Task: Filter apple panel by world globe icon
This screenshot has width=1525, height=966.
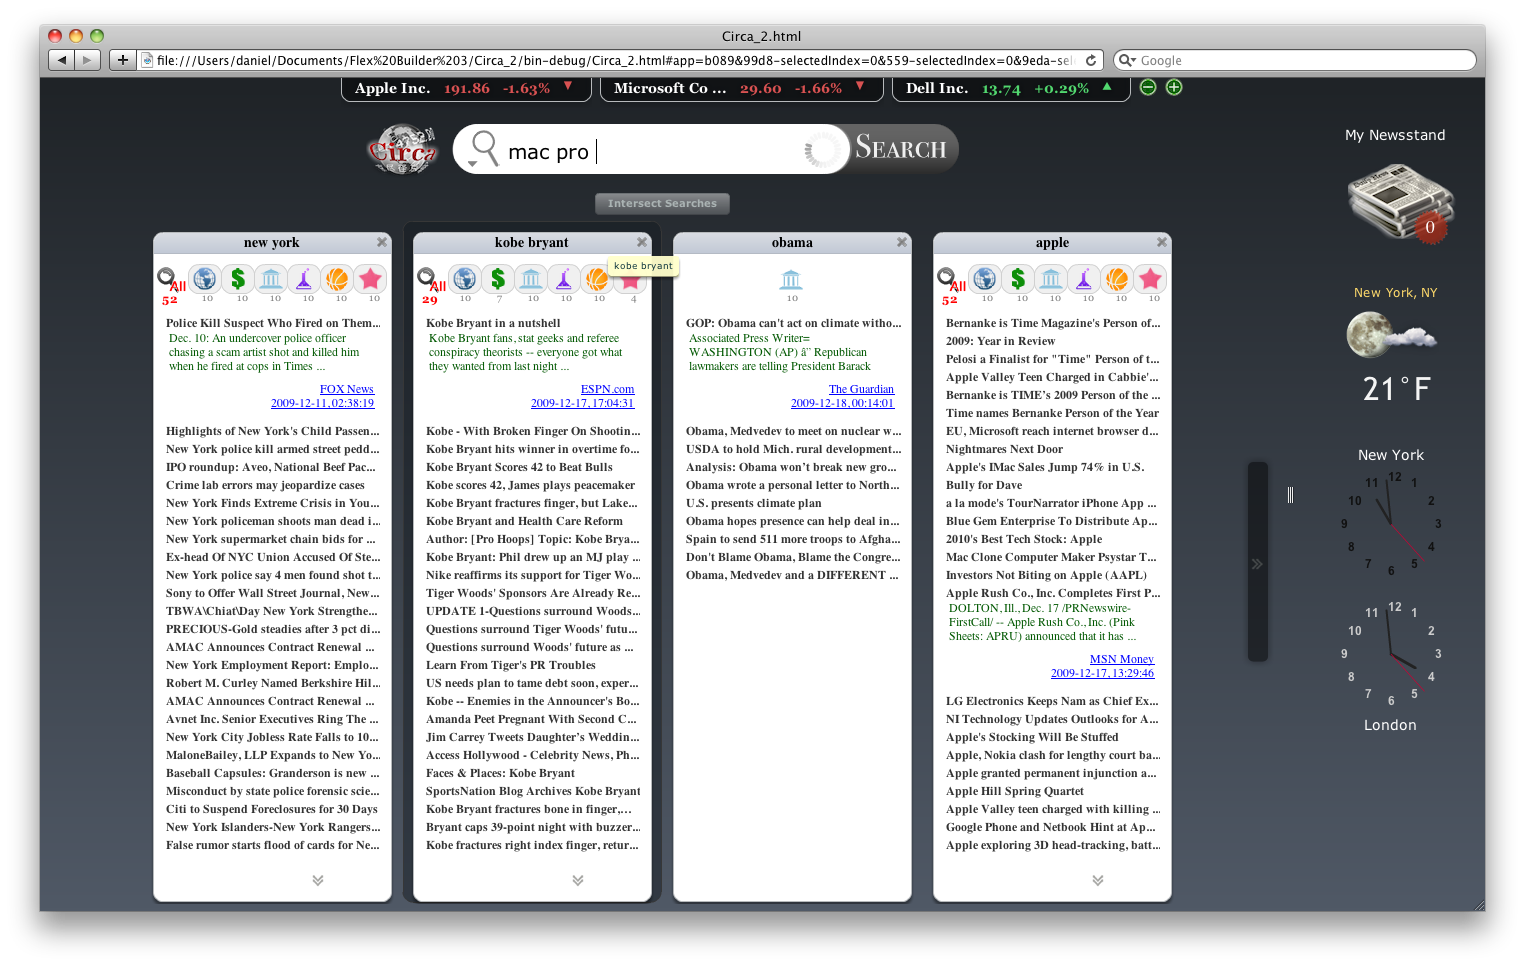Action: (x=985, y=279)
